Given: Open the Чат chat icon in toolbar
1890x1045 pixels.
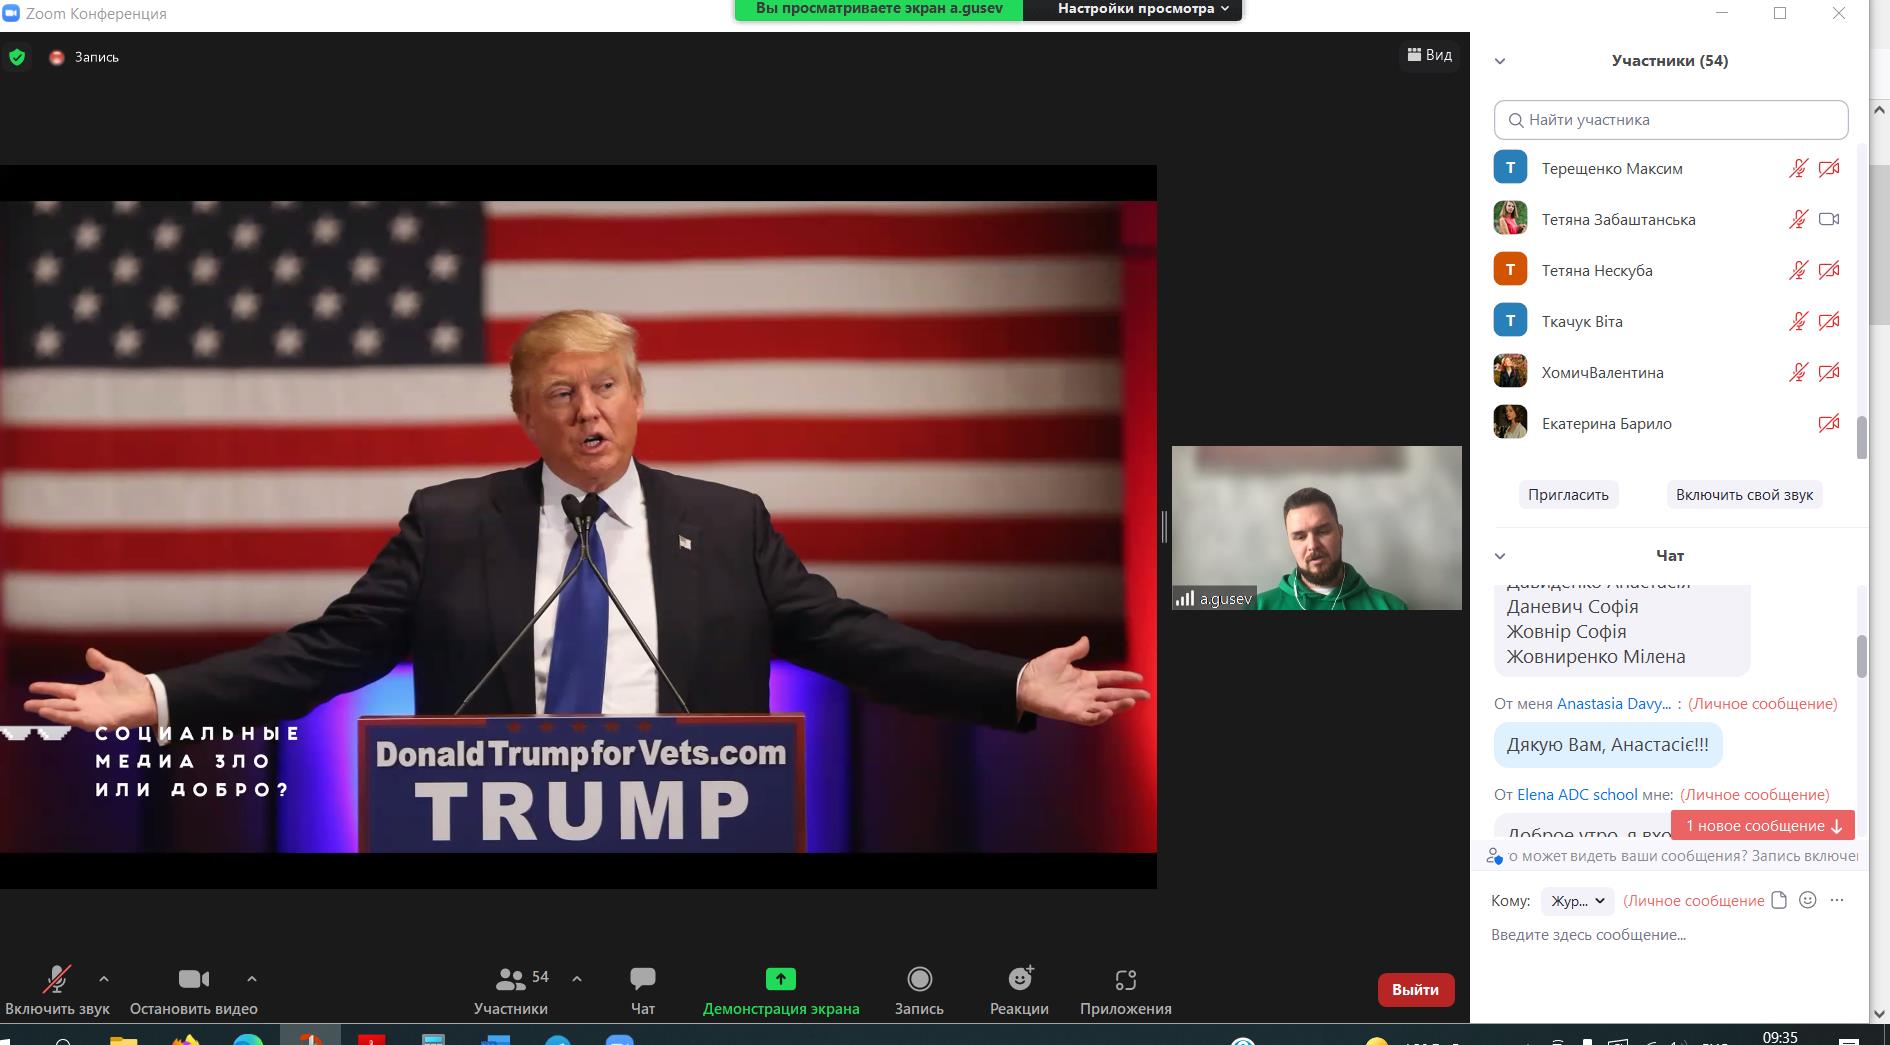Looking at the screenshot, I should (x=642, y=980).
